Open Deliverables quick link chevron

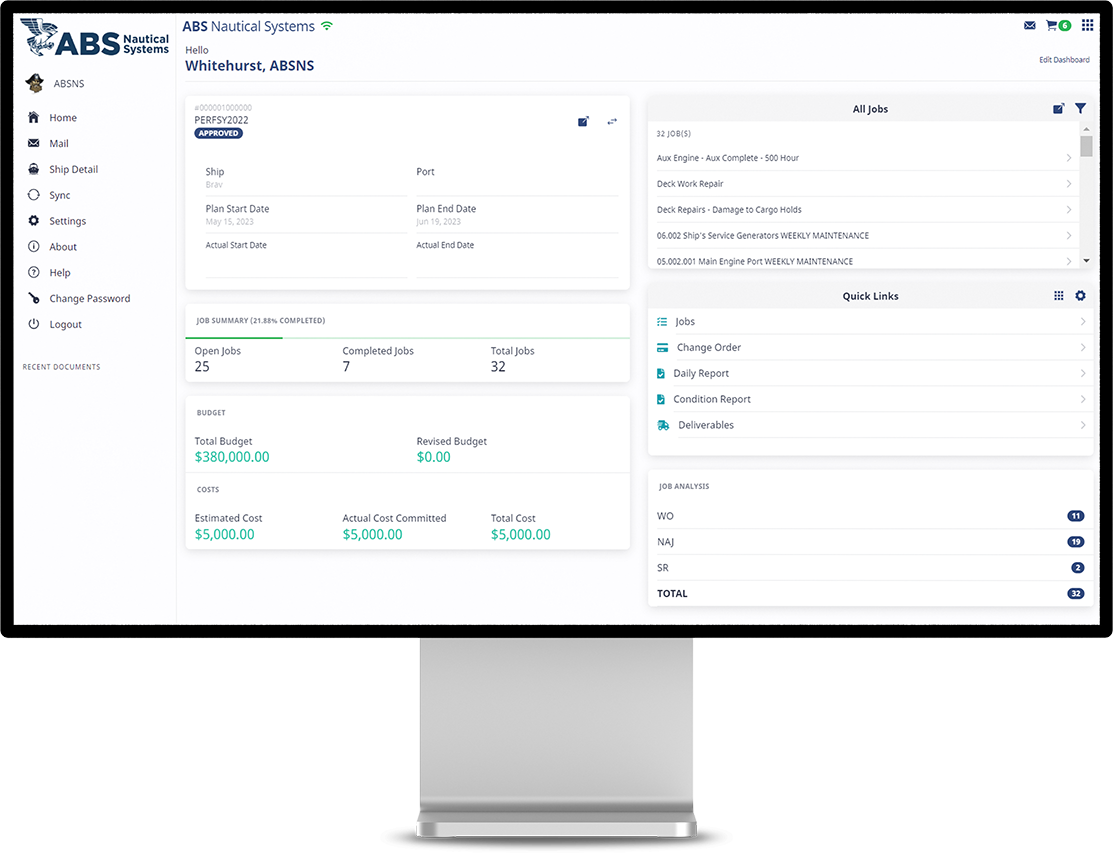point(1082,425)
